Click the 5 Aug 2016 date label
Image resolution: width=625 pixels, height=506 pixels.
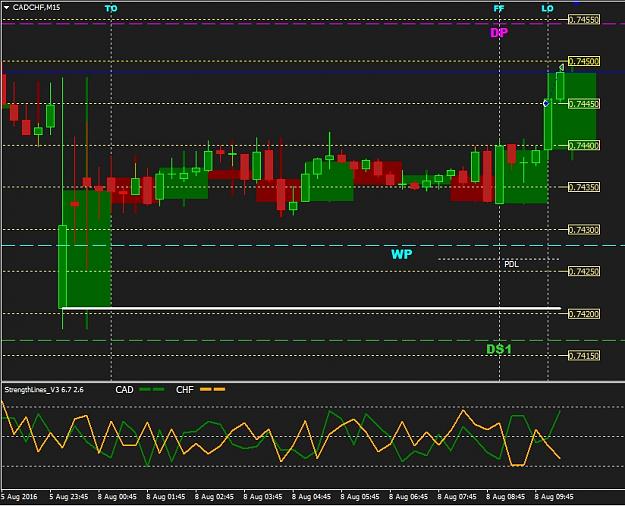click(20, 497)
